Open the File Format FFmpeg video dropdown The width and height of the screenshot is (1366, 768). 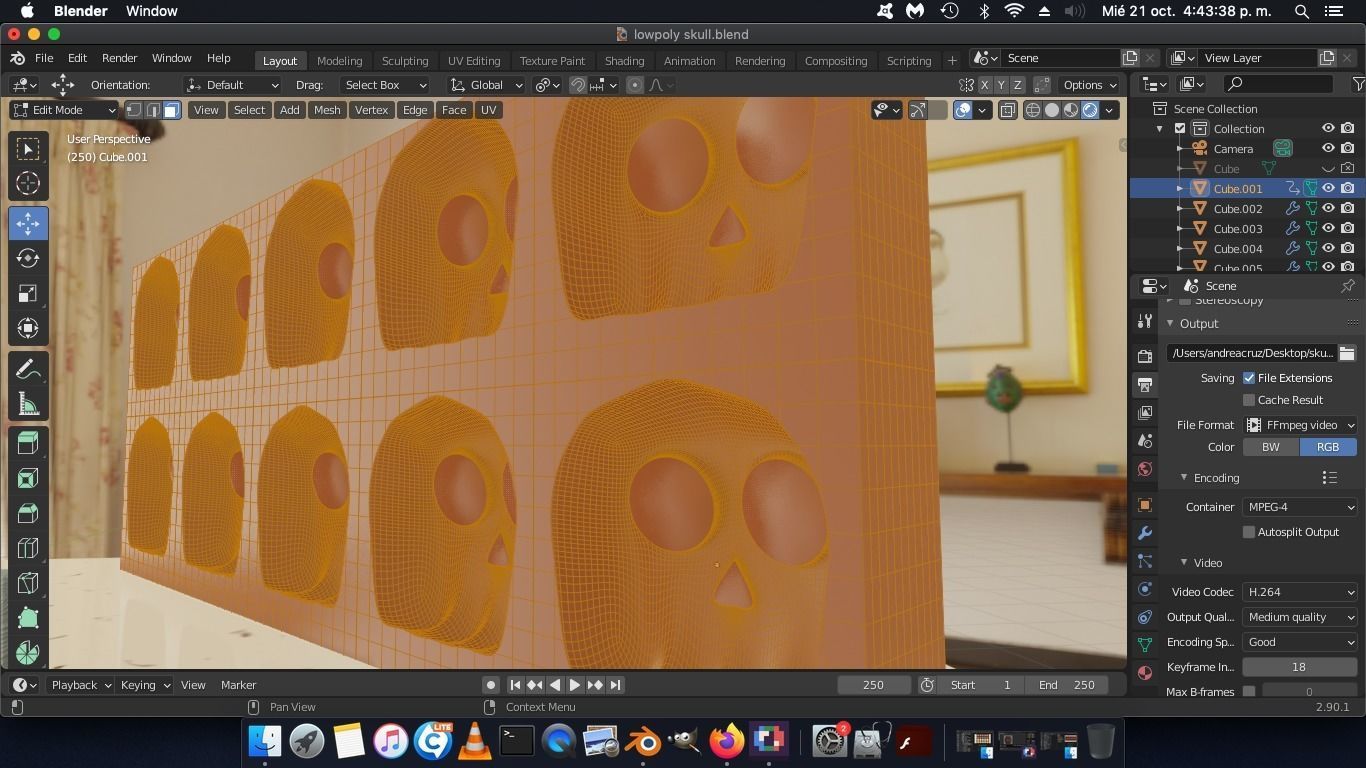click(x=1300, y=425)
